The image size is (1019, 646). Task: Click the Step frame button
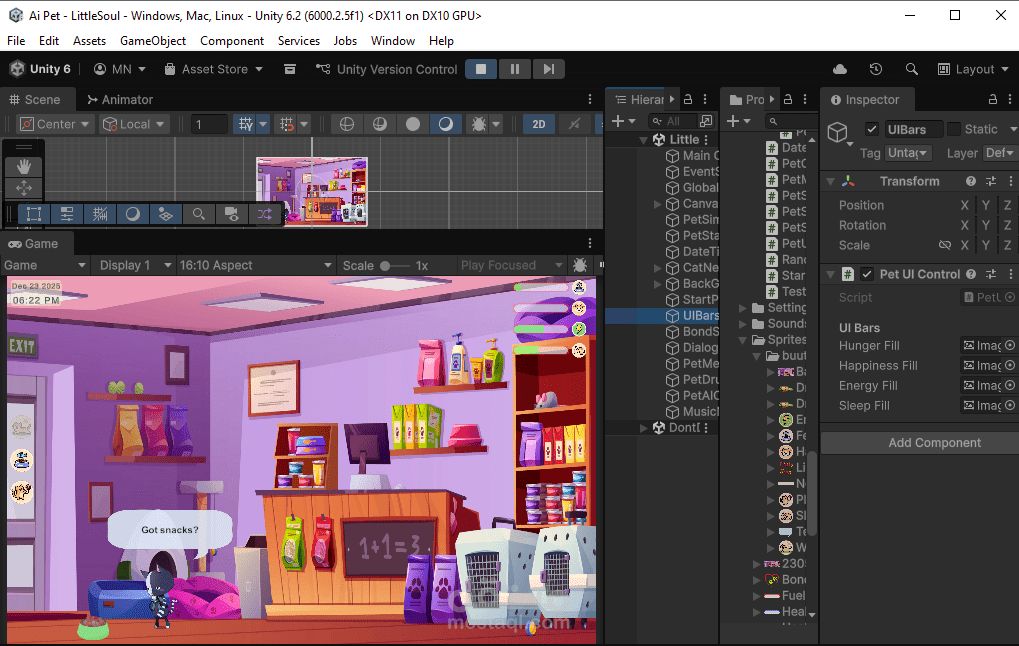(x=548, y=69)
